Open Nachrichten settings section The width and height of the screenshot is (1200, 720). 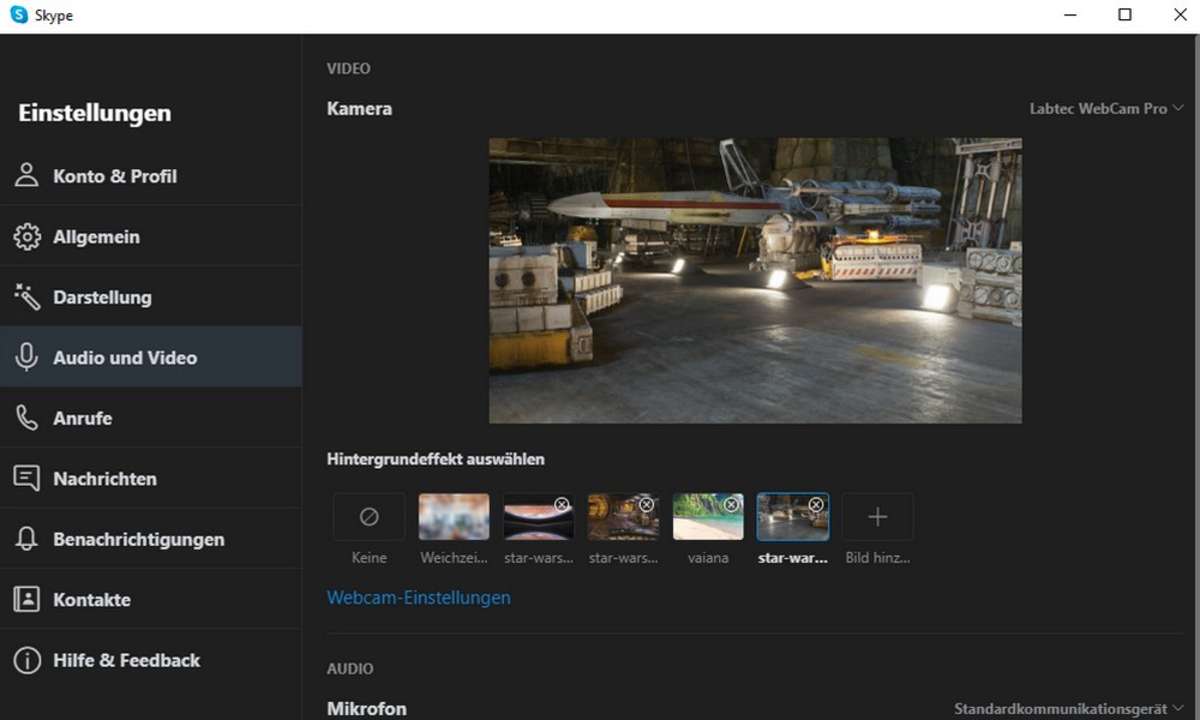(150, 478)
